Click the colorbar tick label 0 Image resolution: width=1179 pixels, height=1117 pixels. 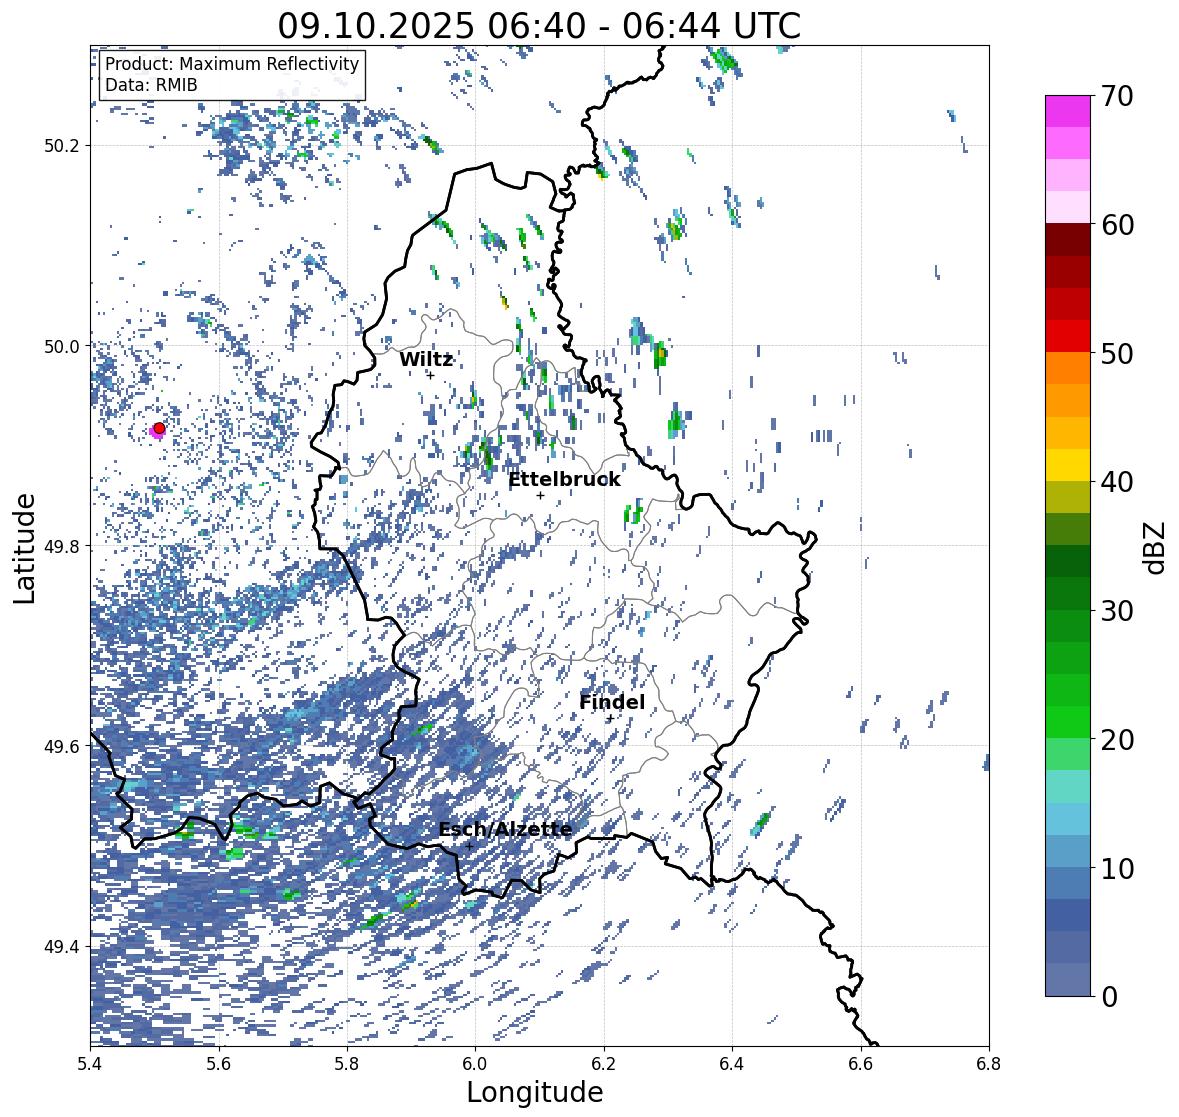1109,997
